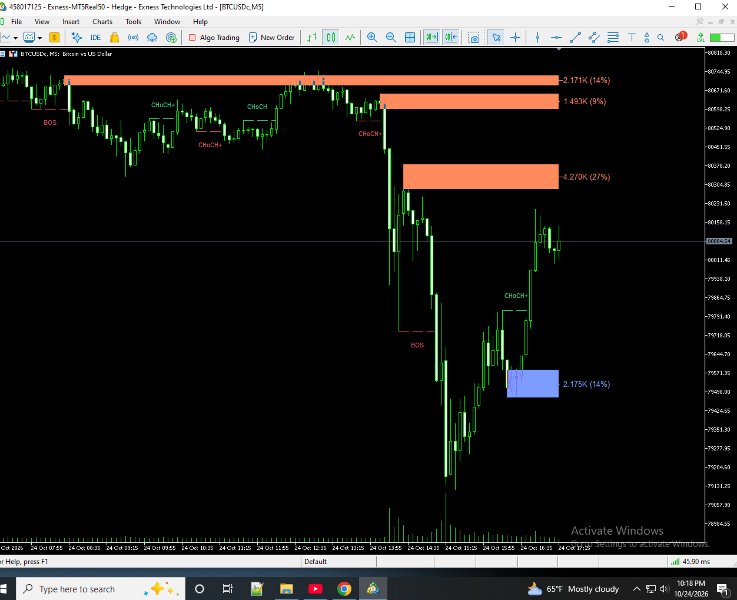The height and width of the screenshot is (600, 737).
Task: Show hidden tray icons chevron
Action: [x=636, y=589]
